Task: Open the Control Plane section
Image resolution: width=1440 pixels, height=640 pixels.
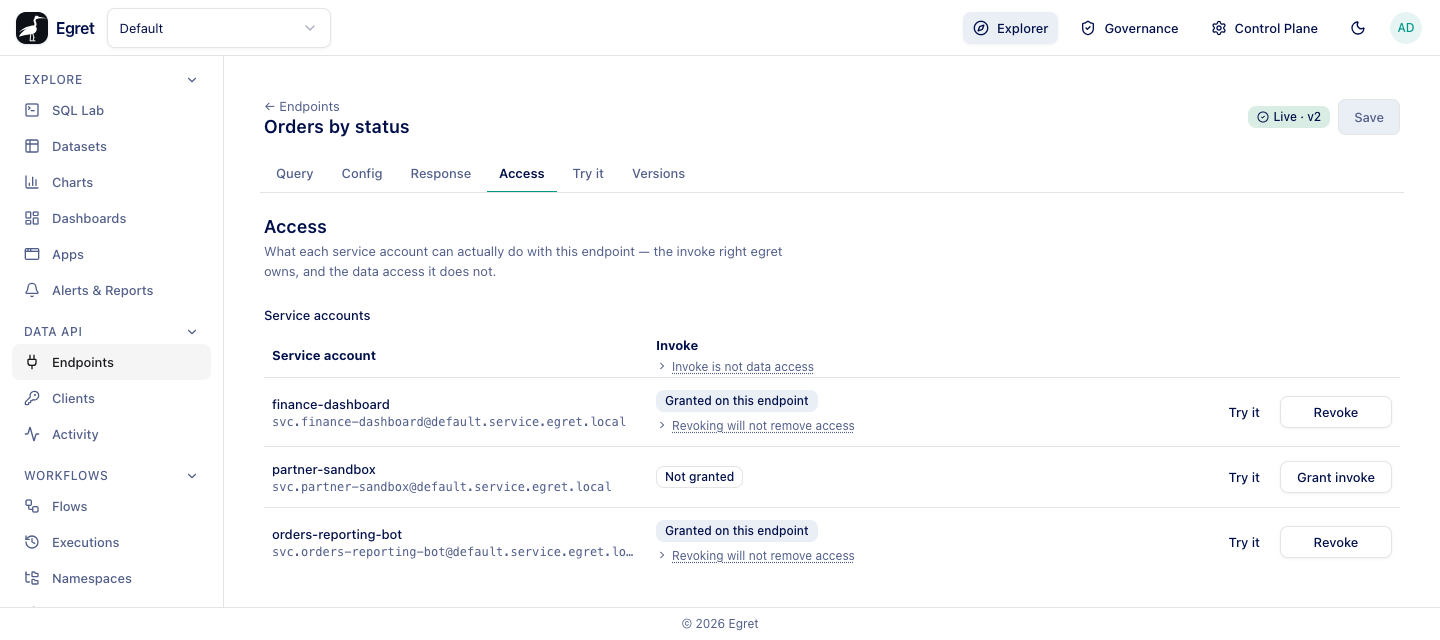Action: (x=1264, y=28)
